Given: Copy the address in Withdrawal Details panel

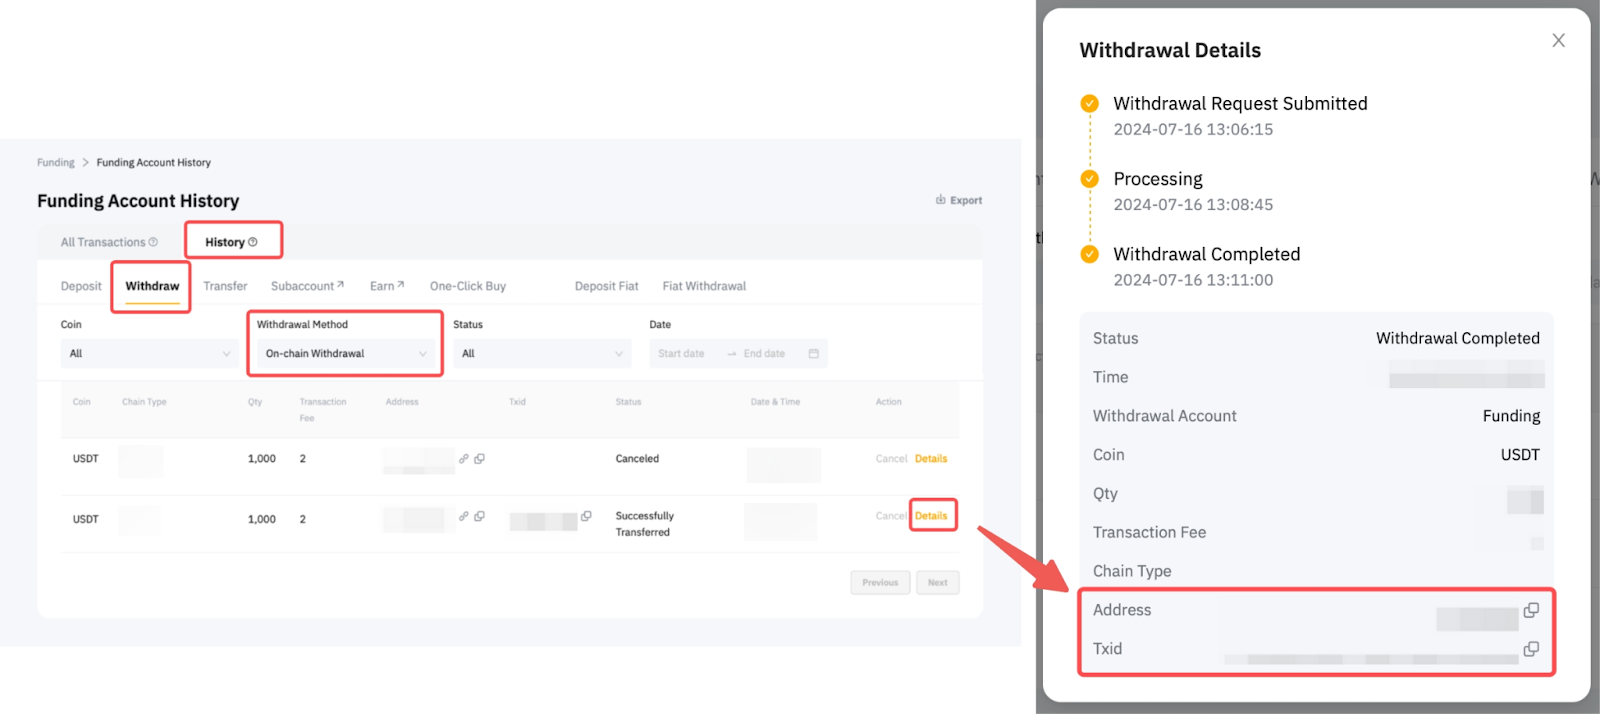Looking at the screenshot, I should point(1530,610).
